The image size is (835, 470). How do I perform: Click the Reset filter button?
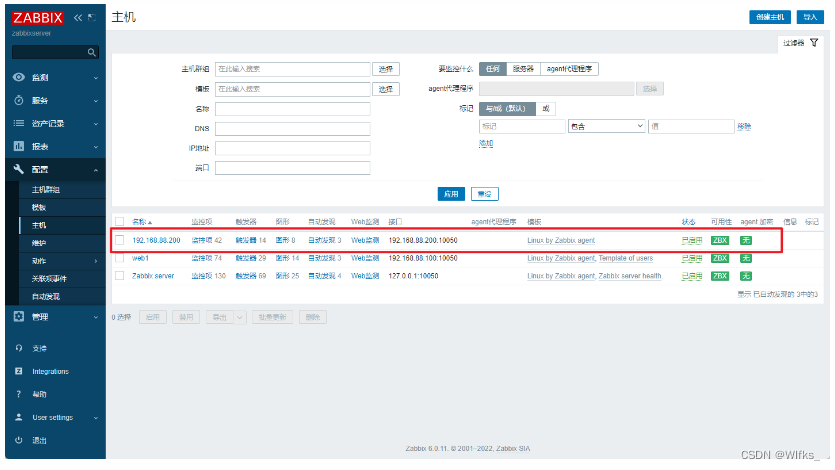tap(485, 194)
